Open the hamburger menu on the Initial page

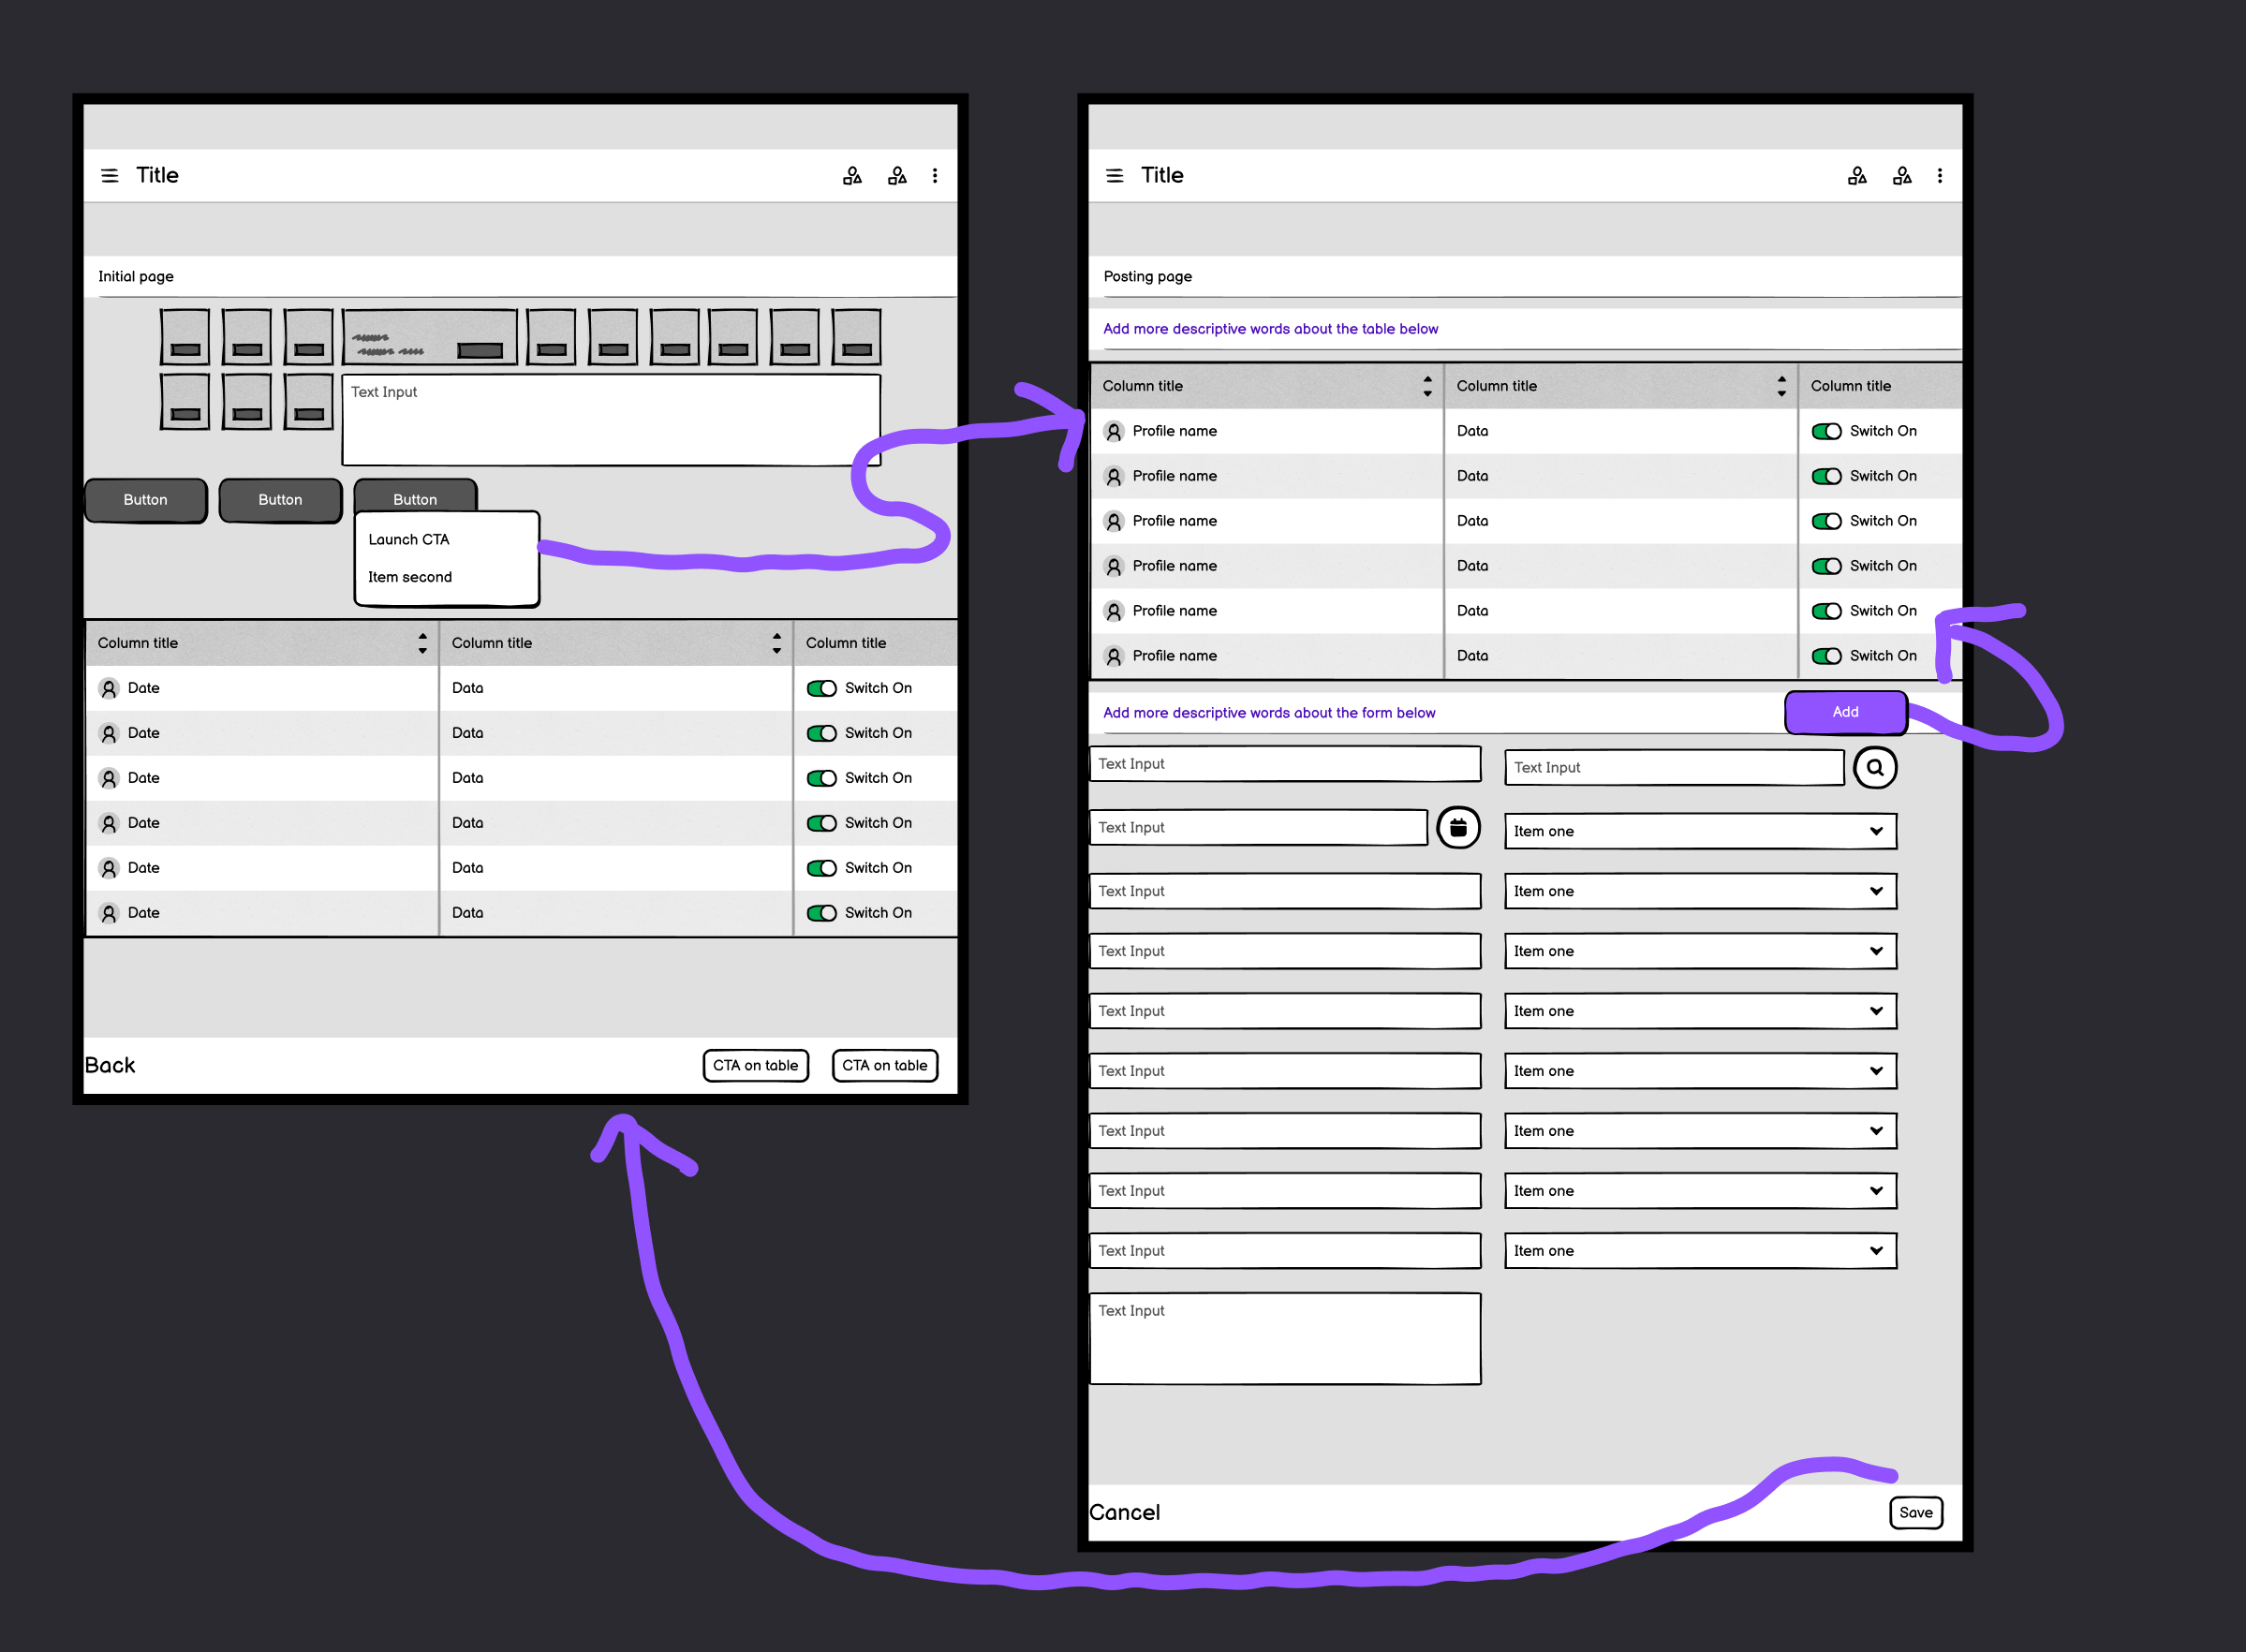tap(110, 175)
